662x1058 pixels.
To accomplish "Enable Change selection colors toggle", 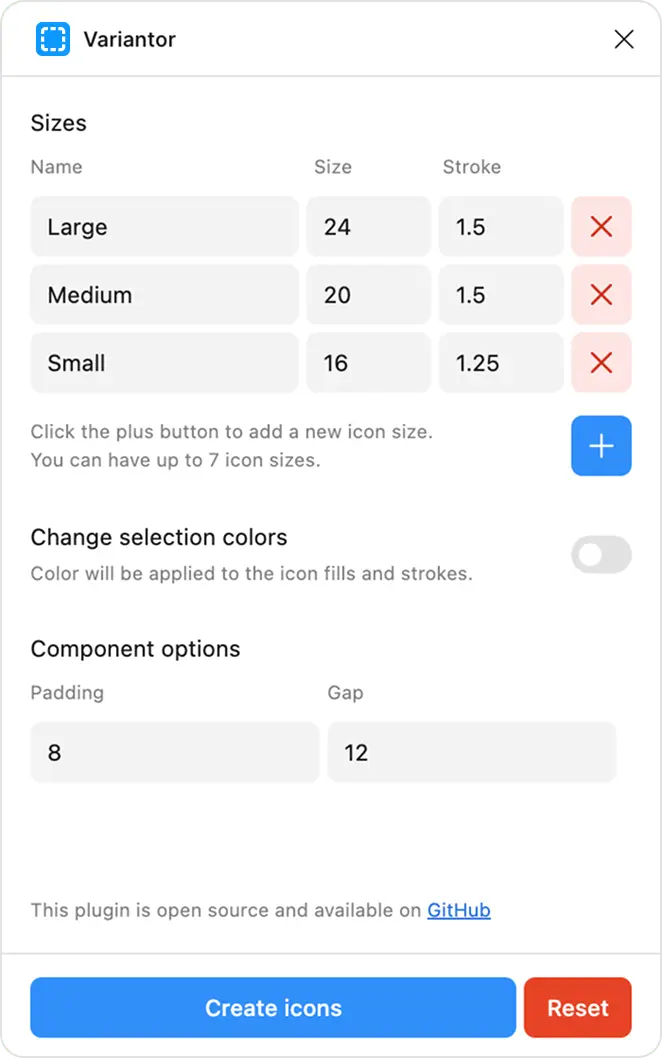I will pyautogui.click(x=601, y=555).
